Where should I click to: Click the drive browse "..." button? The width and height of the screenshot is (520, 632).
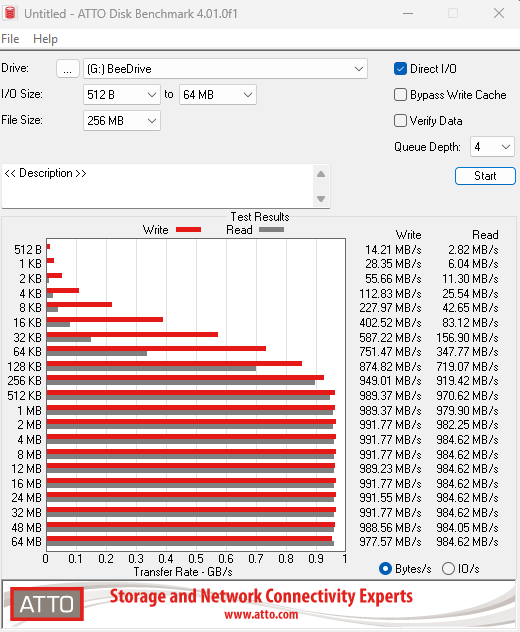coord(67,69)
